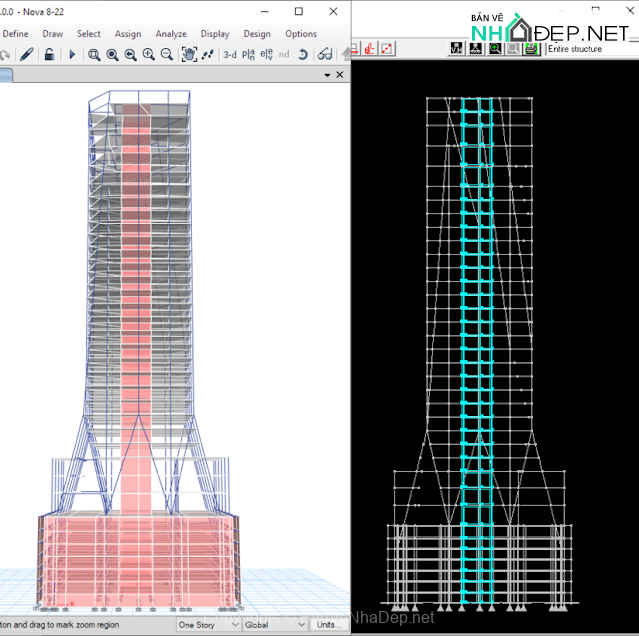Click the zoom out one step icon
The width and height of the screenshot is (639, 636).
click(x=167, y=54)
